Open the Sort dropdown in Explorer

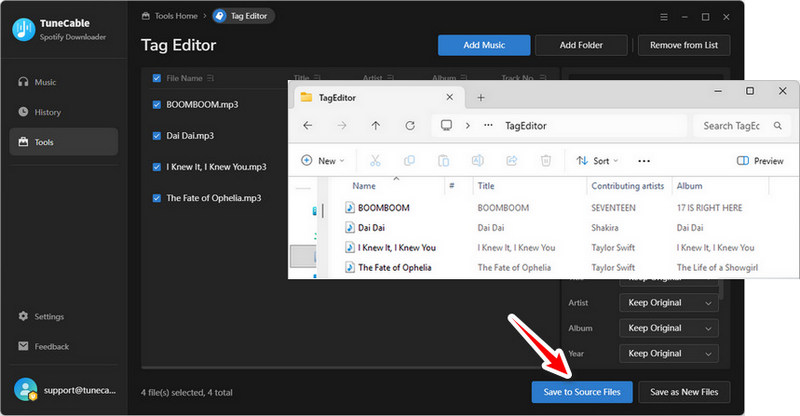pyautogui.click(x=597, y=161)
